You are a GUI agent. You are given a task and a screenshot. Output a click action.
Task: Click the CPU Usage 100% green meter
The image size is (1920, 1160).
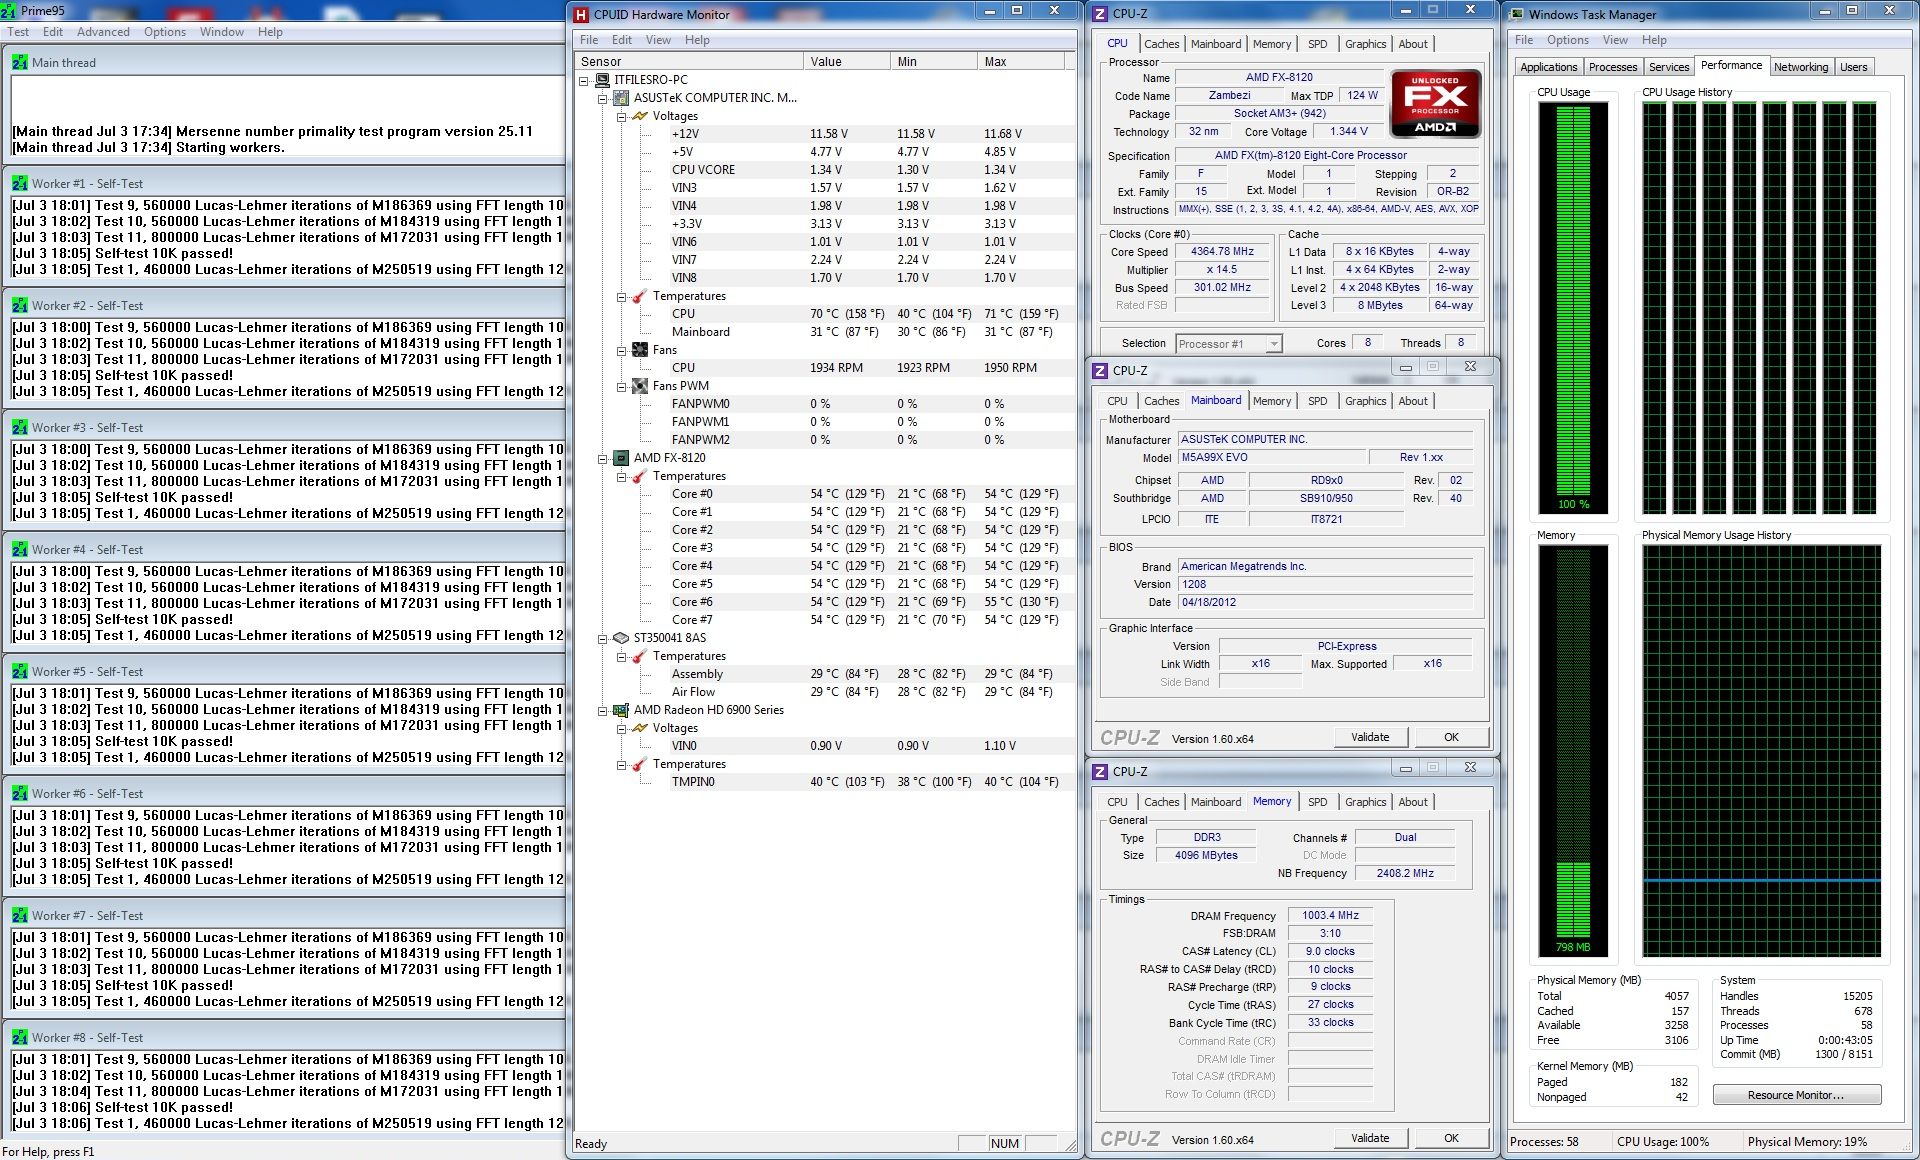click(x=1573, y=308)
